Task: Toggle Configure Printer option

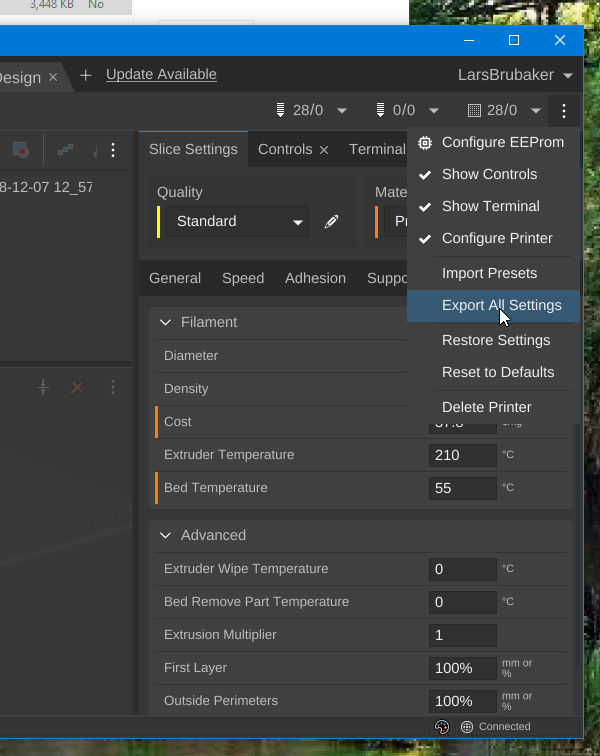Action: coord(493,238)
